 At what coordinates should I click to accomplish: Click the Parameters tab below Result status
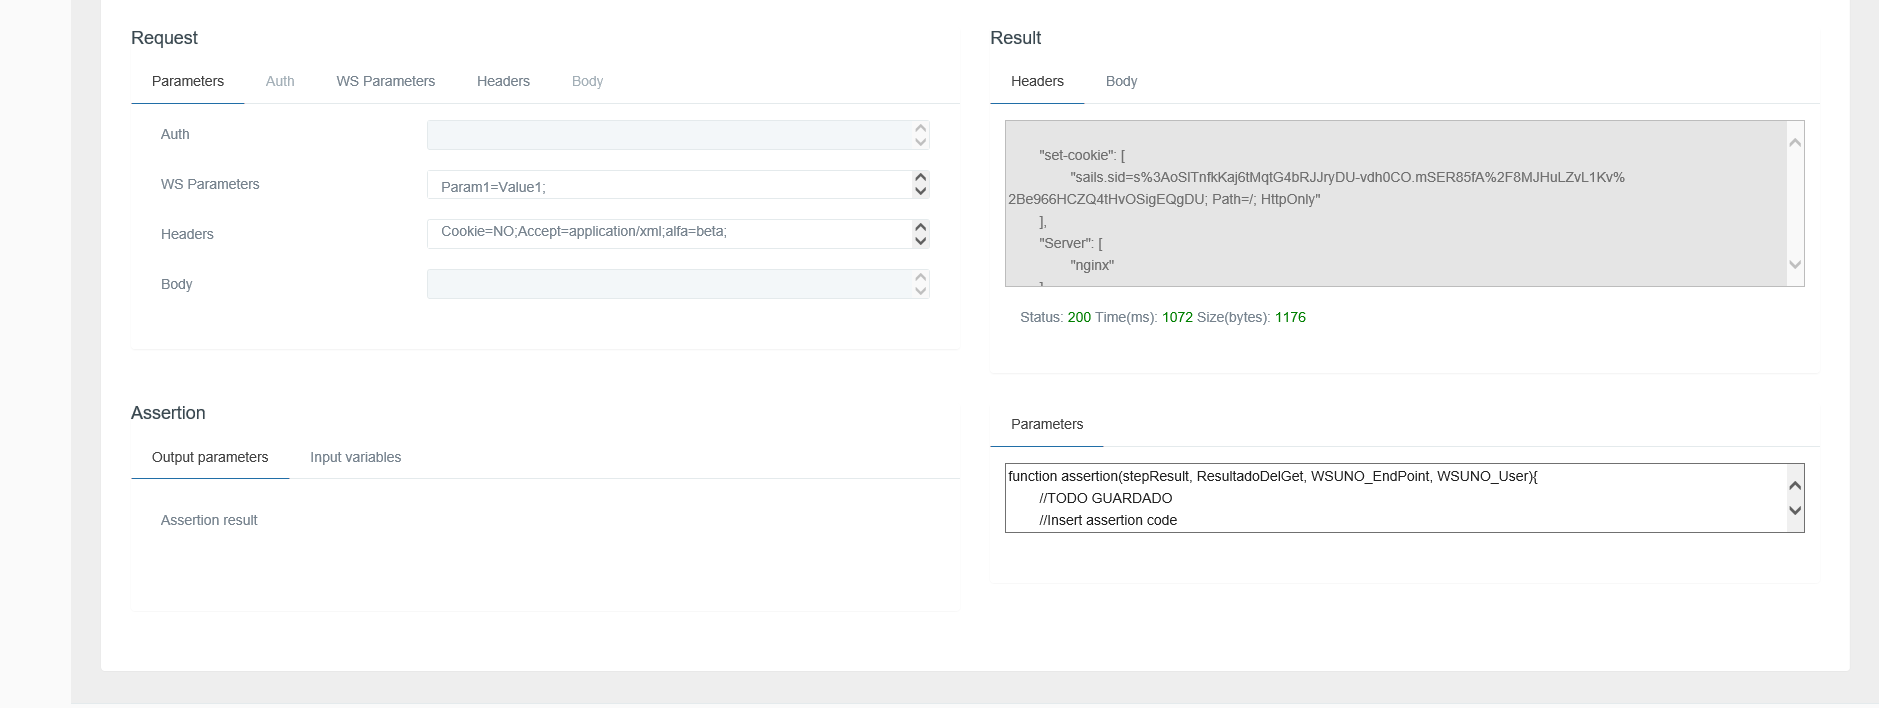[1046, 424]
